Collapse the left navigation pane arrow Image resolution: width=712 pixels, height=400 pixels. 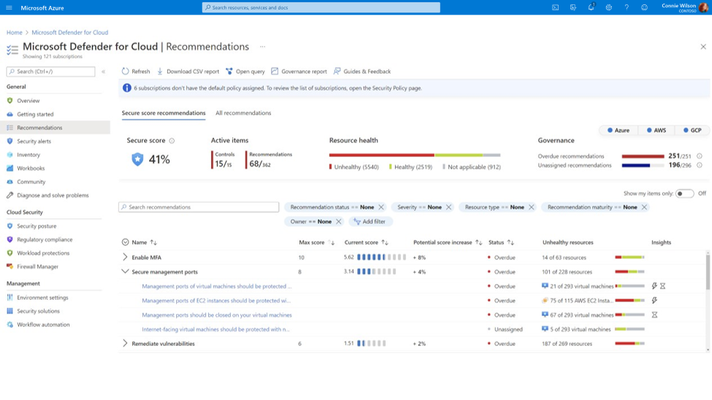[104, 72]
